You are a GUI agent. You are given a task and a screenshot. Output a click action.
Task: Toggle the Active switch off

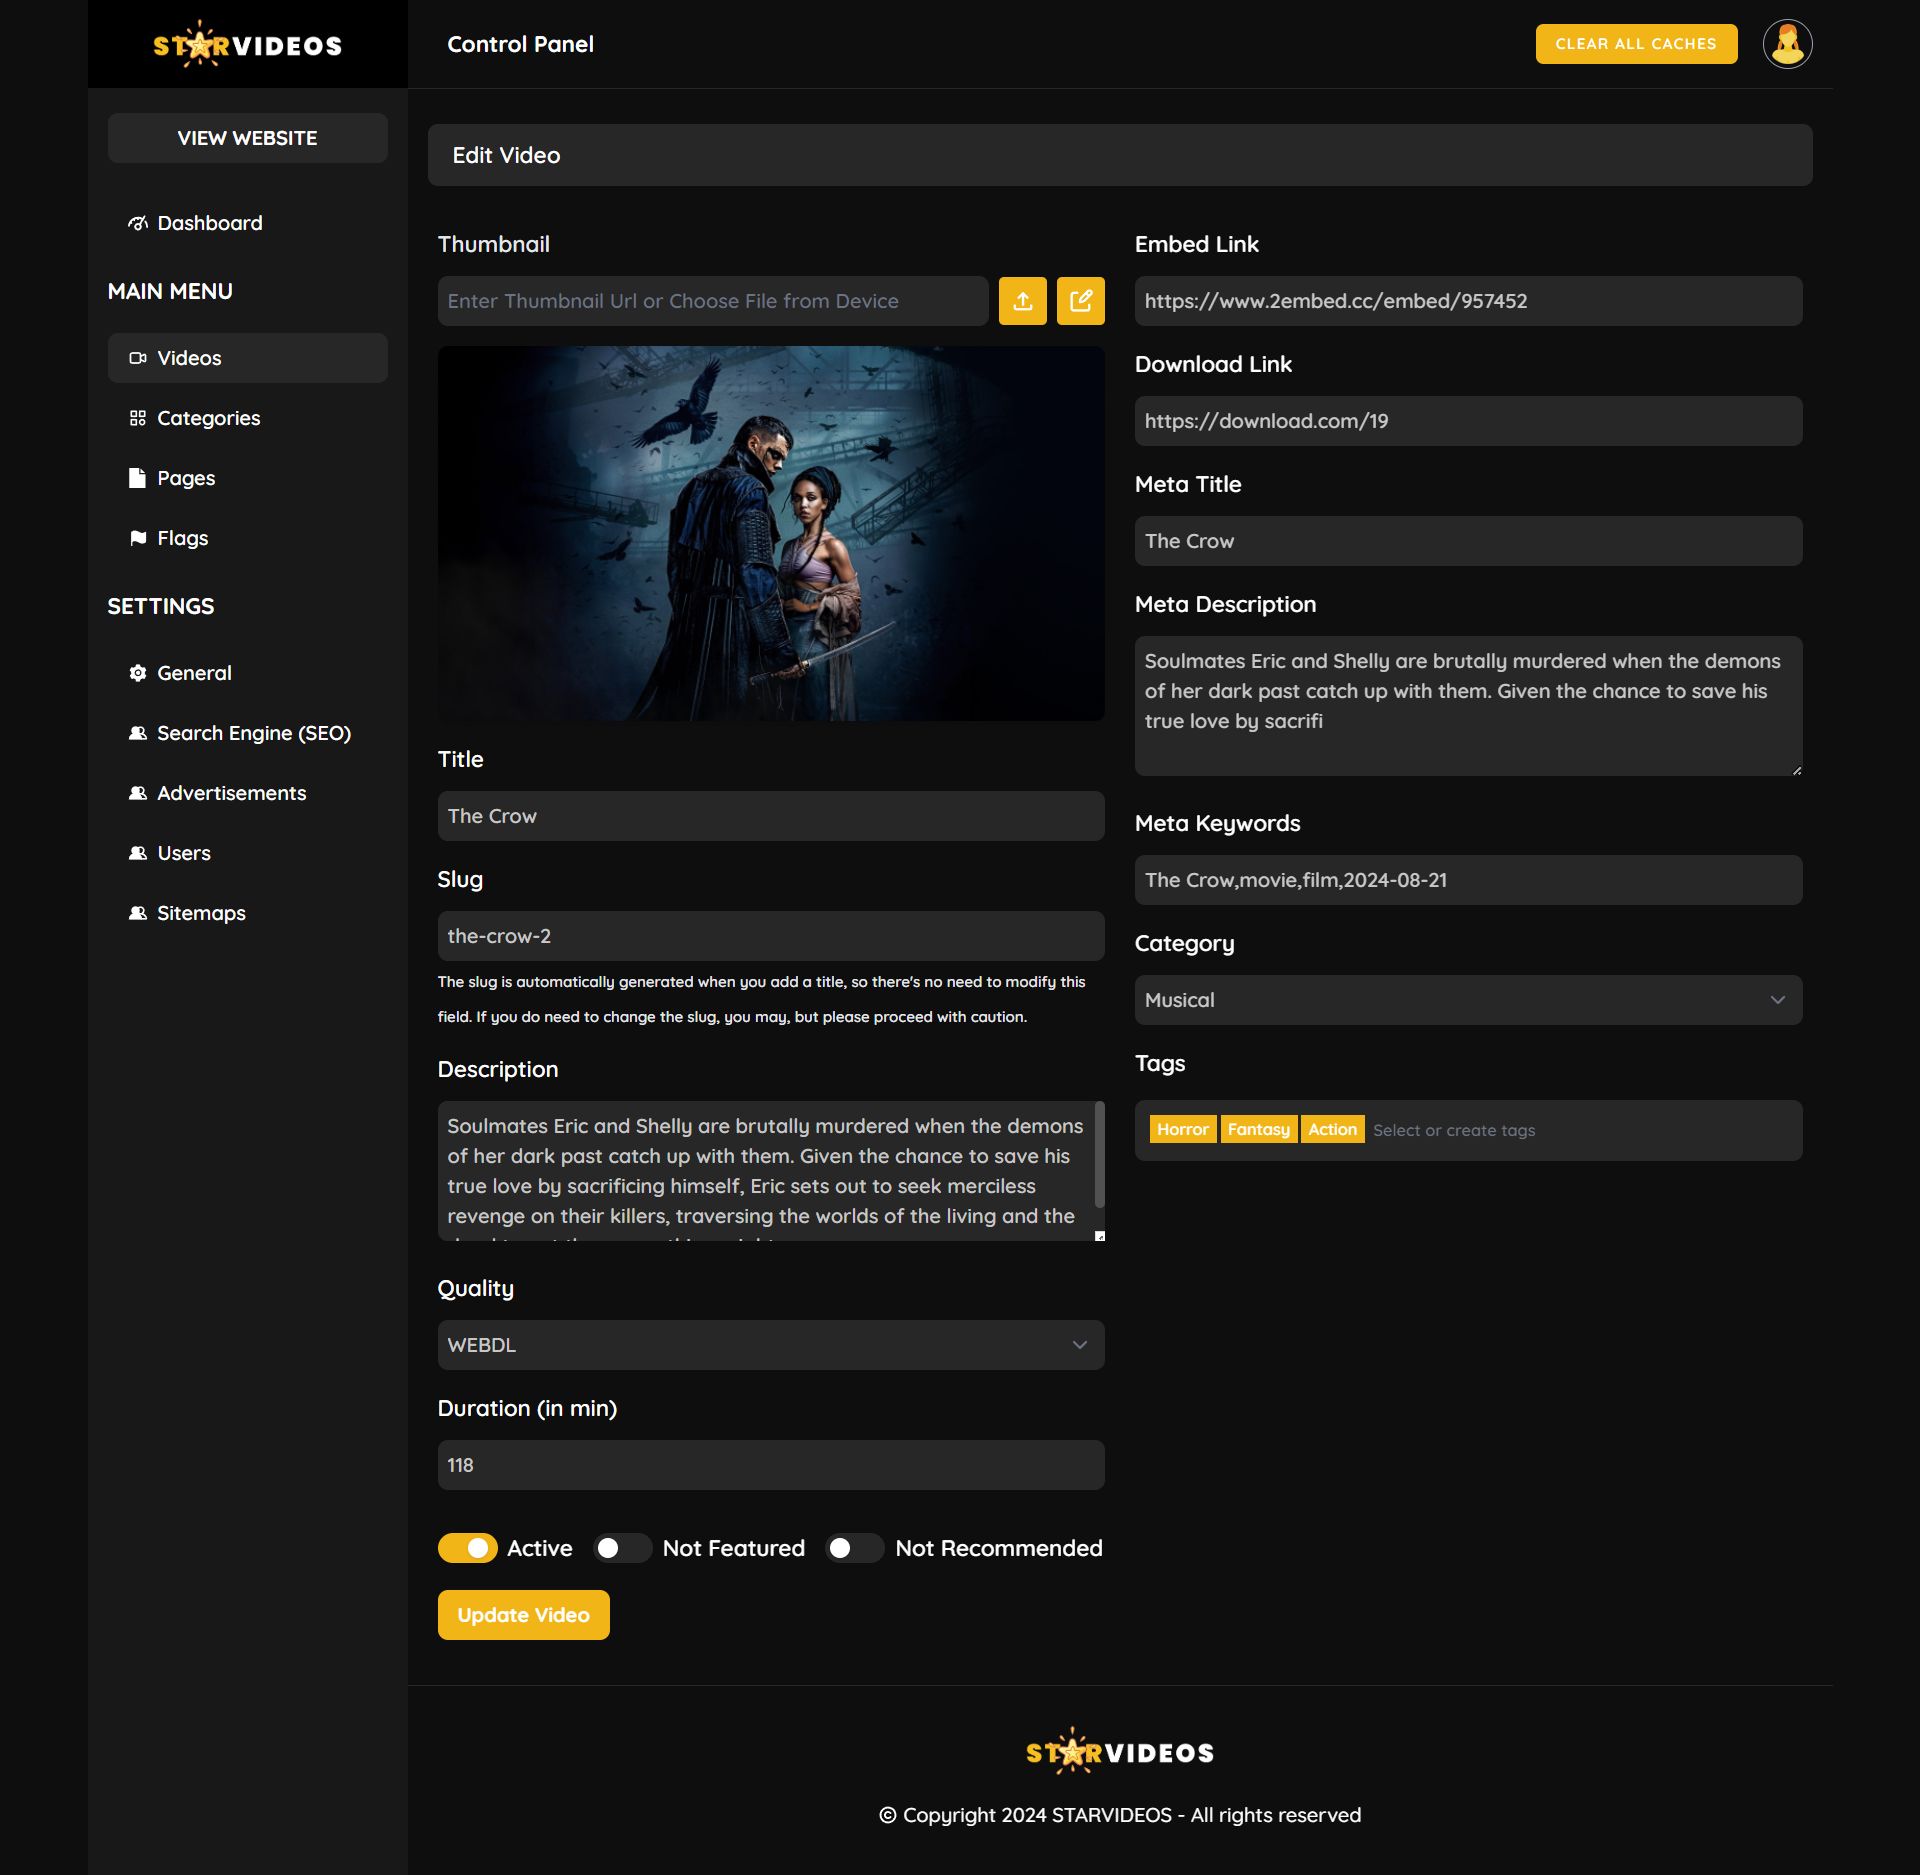[x=467, y=1548]
